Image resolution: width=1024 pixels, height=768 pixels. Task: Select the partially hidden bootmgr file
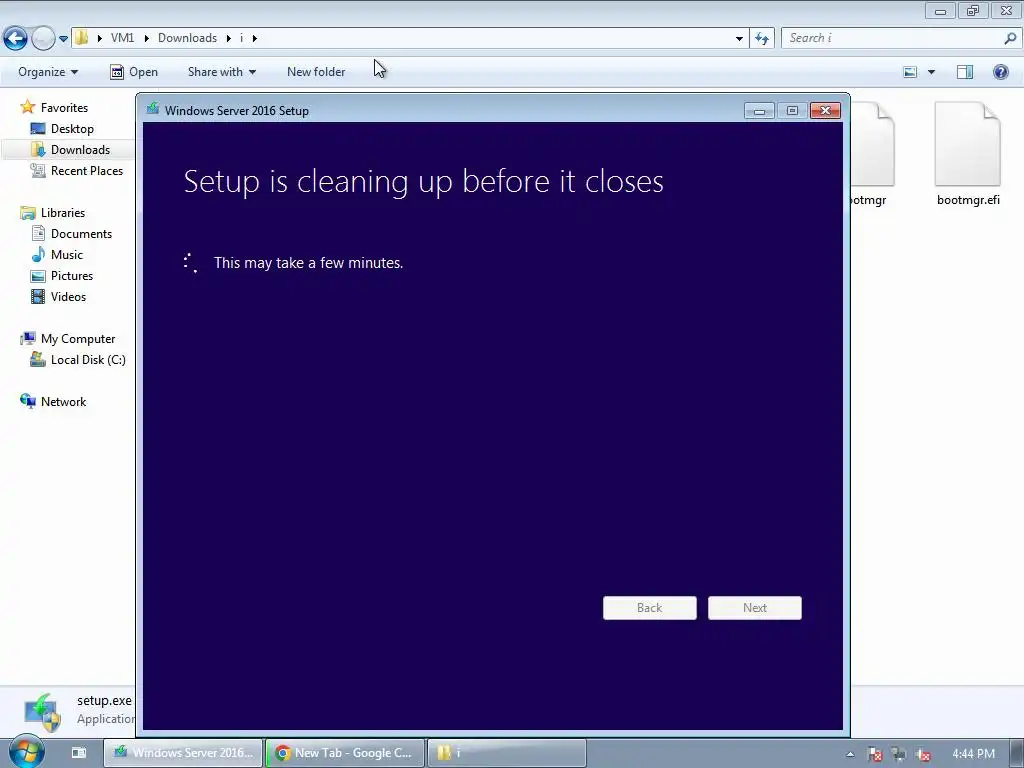click(870, 154)
